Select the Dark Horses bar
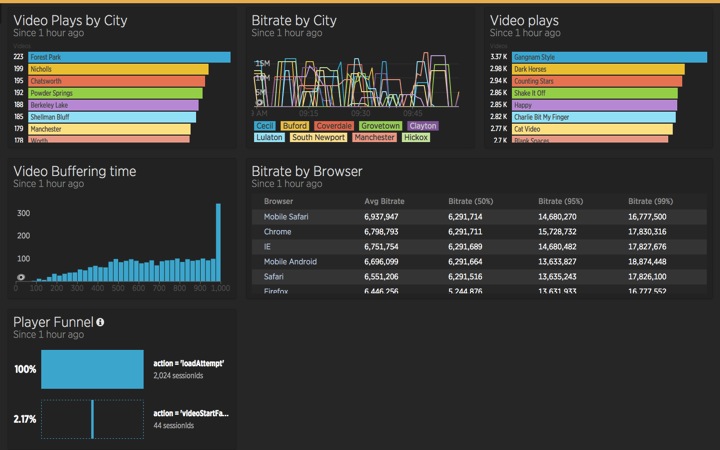The width and height of the screenshot is (720, 450). tap(598, 69)
